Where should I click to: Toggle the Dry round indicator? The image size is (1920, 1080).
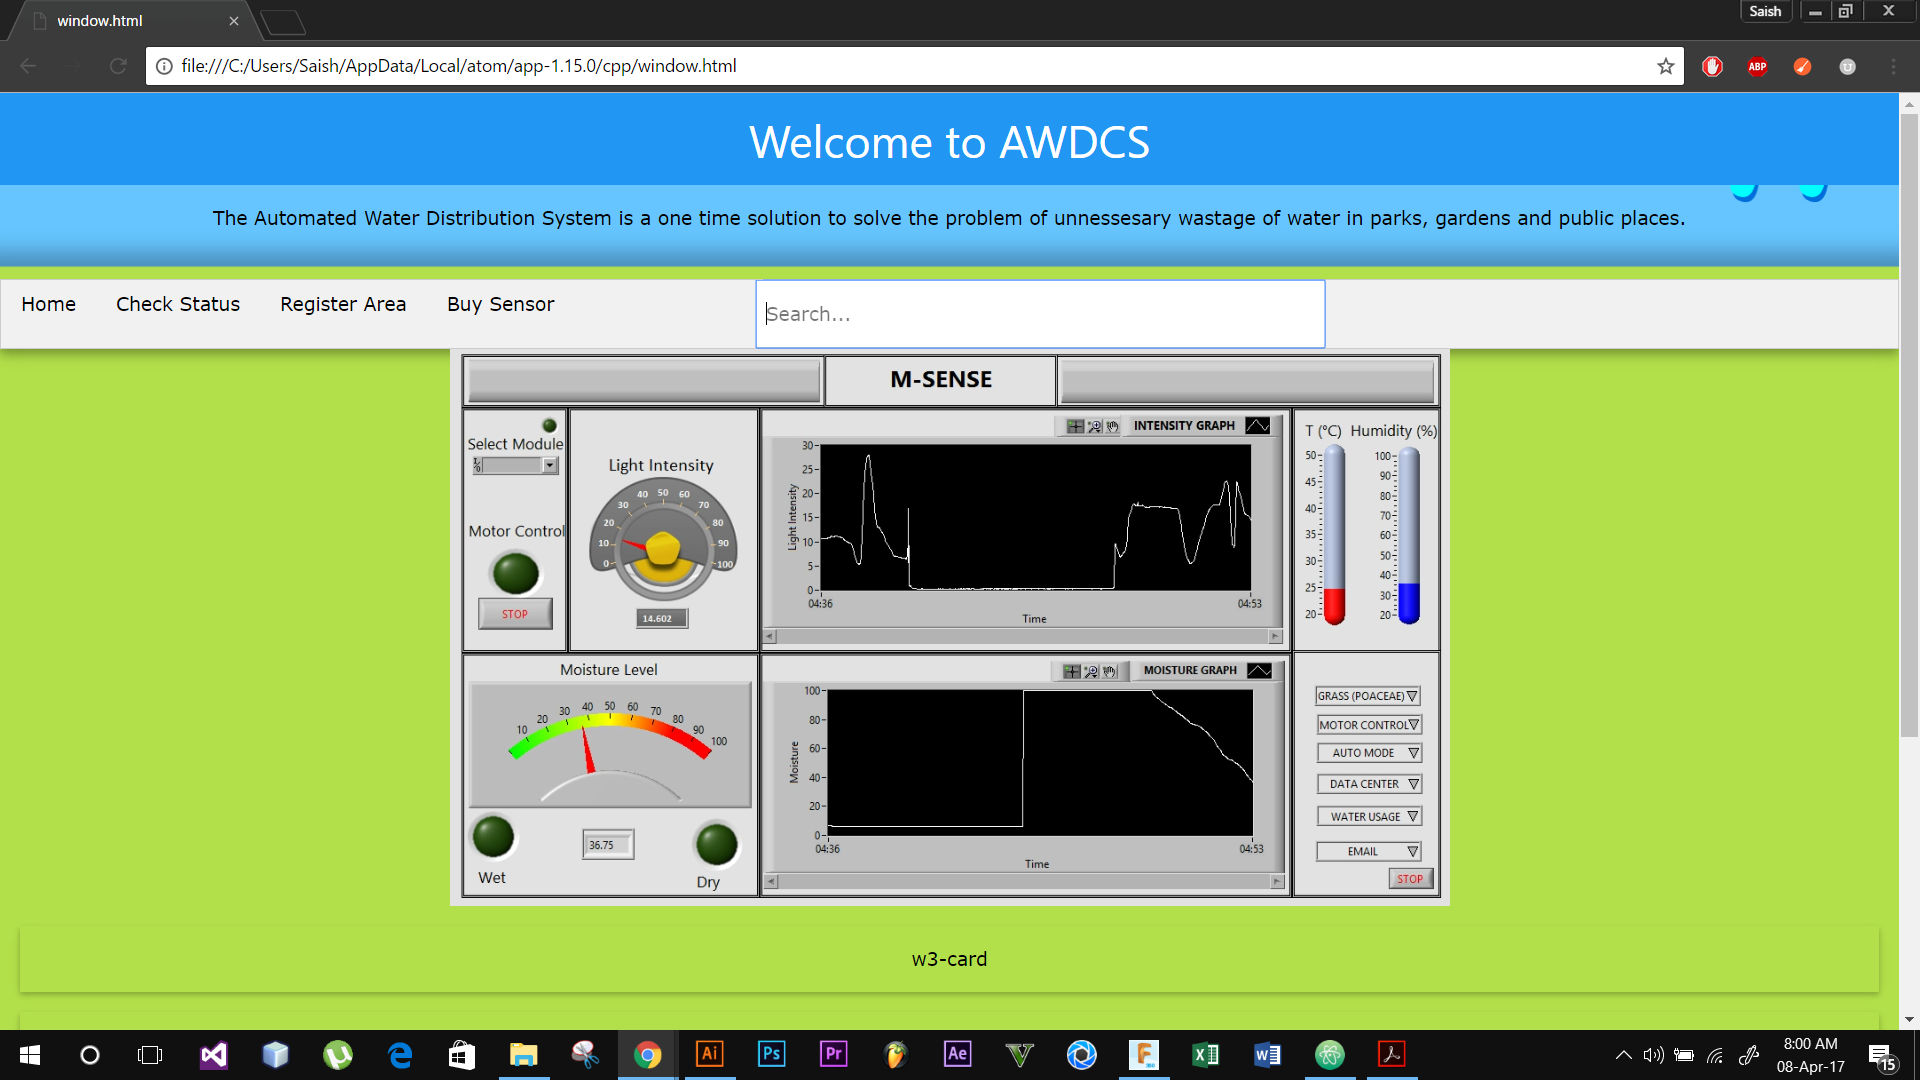click(716, 844)
